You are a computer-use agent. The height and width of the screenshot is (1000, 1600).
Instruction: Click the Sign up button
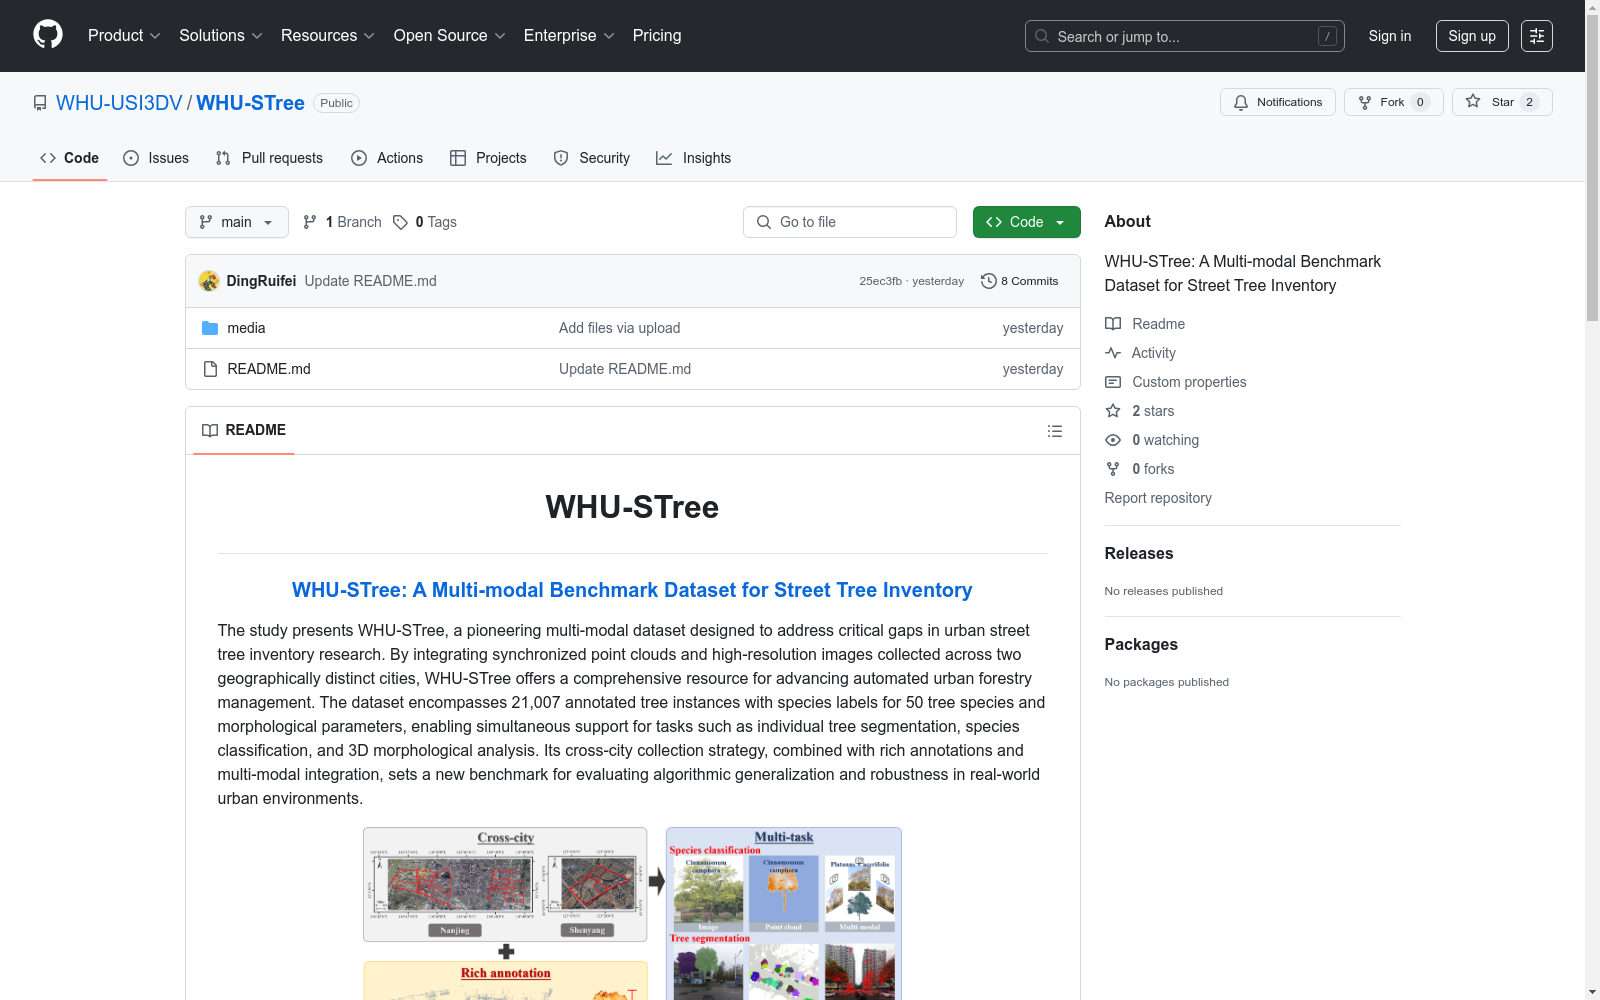[1472, 36]
